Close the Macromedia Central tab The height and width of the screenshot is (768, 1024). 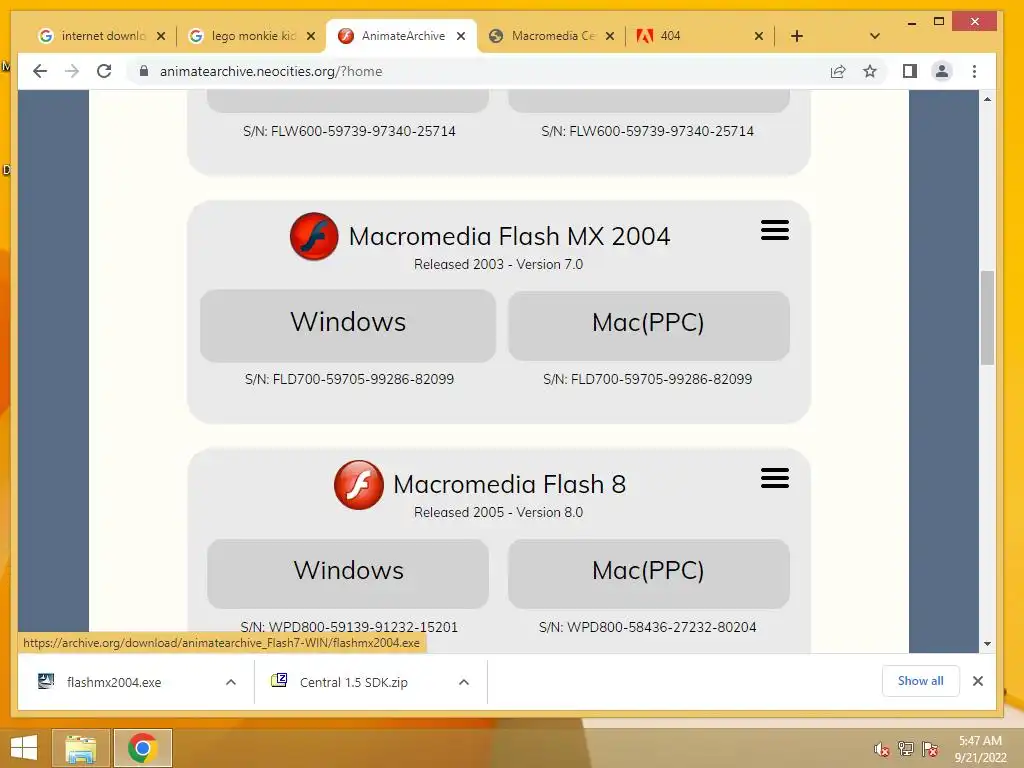point(610,36)
